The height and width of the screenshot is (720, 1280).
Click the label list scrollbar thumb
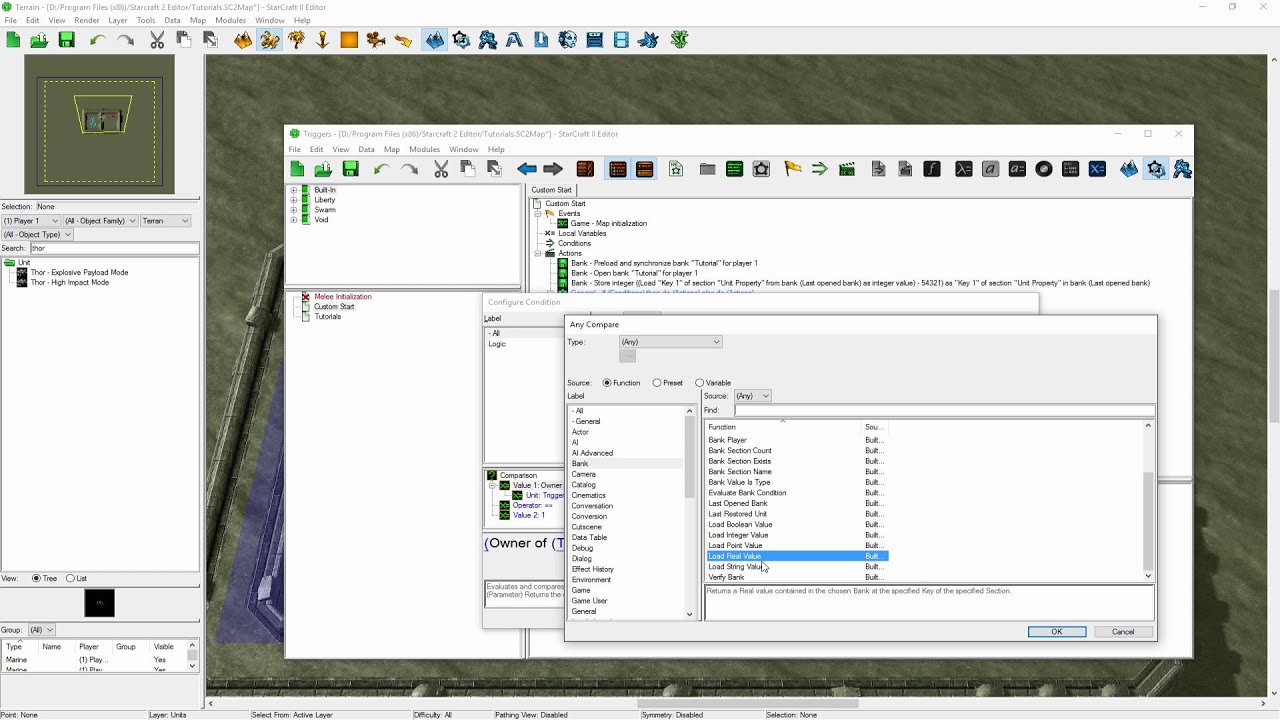click(x=689, y=458)
